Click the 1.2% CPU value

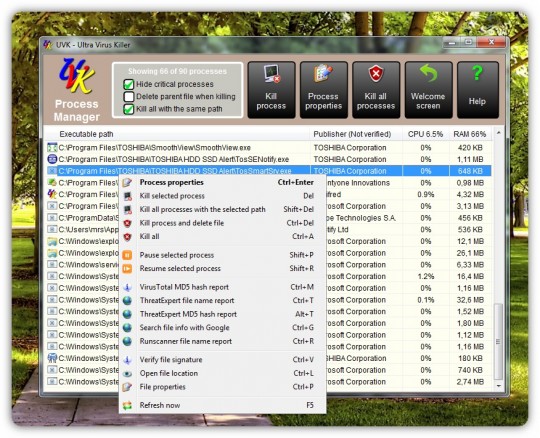[426, 277]
